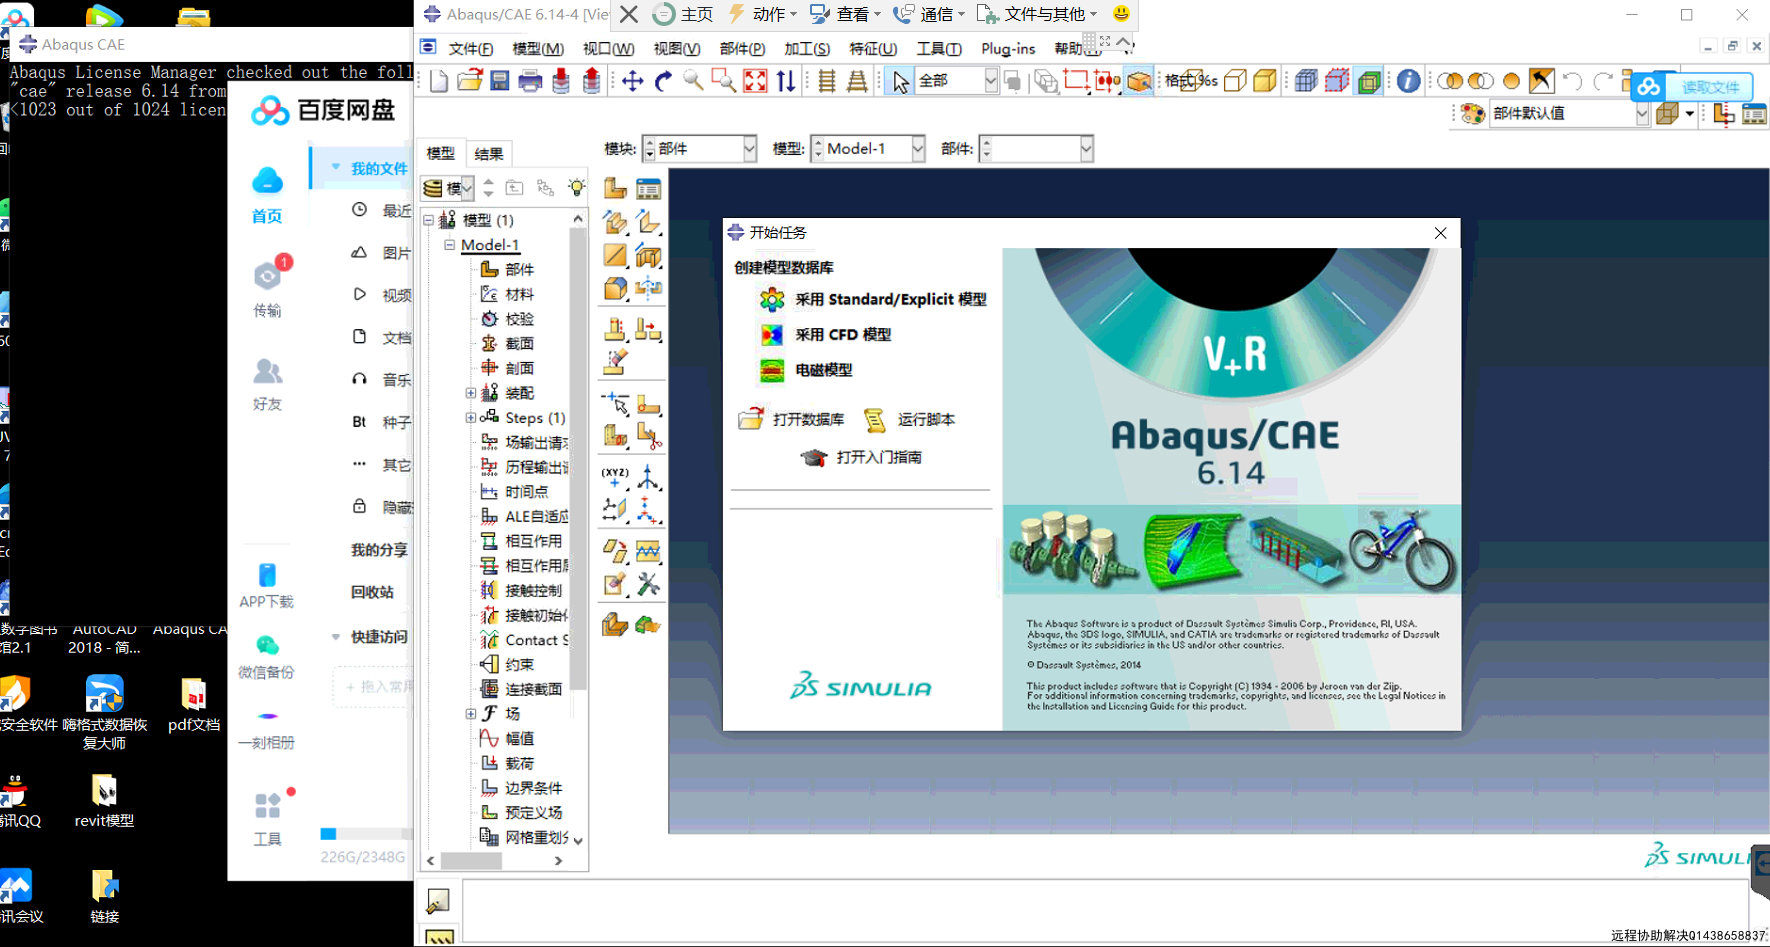Open 我的文件 in Baidu Netdisk
This screenshot has height=947, width=1770.
point(378,168)
